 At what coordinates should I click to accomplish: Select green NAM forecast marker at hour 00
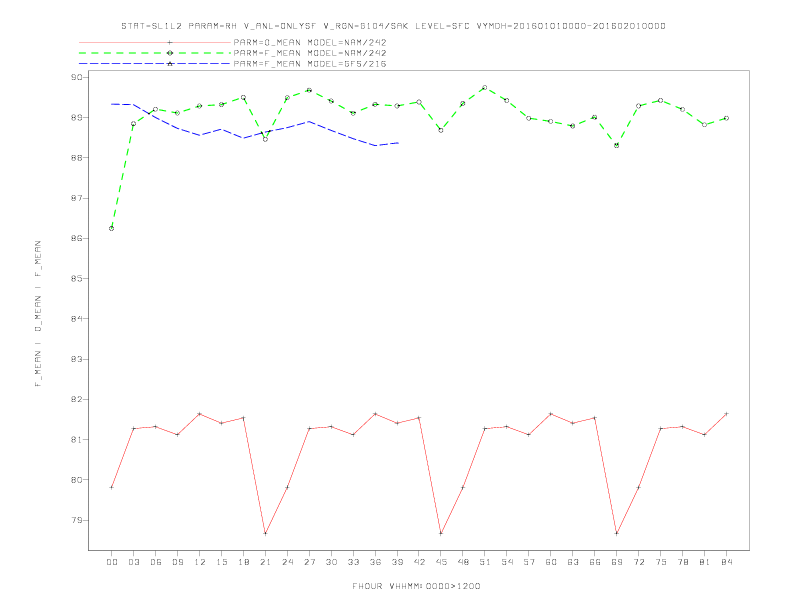tap(112, 228)
